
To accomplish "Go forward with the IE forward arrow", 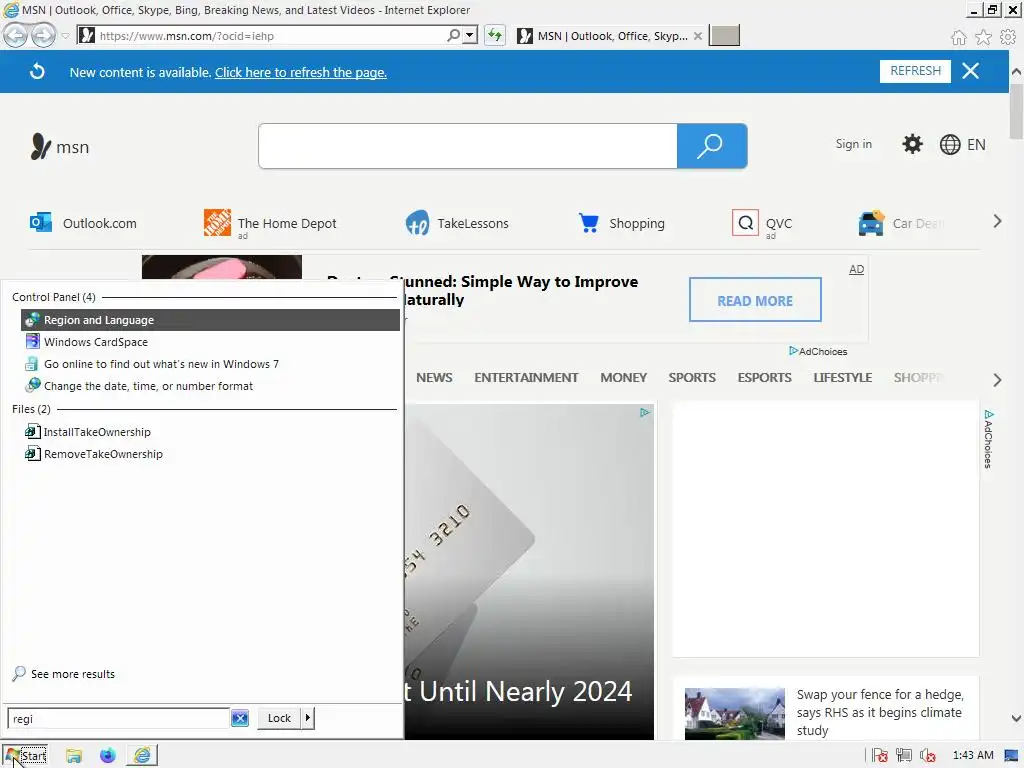I will (43, 35).
